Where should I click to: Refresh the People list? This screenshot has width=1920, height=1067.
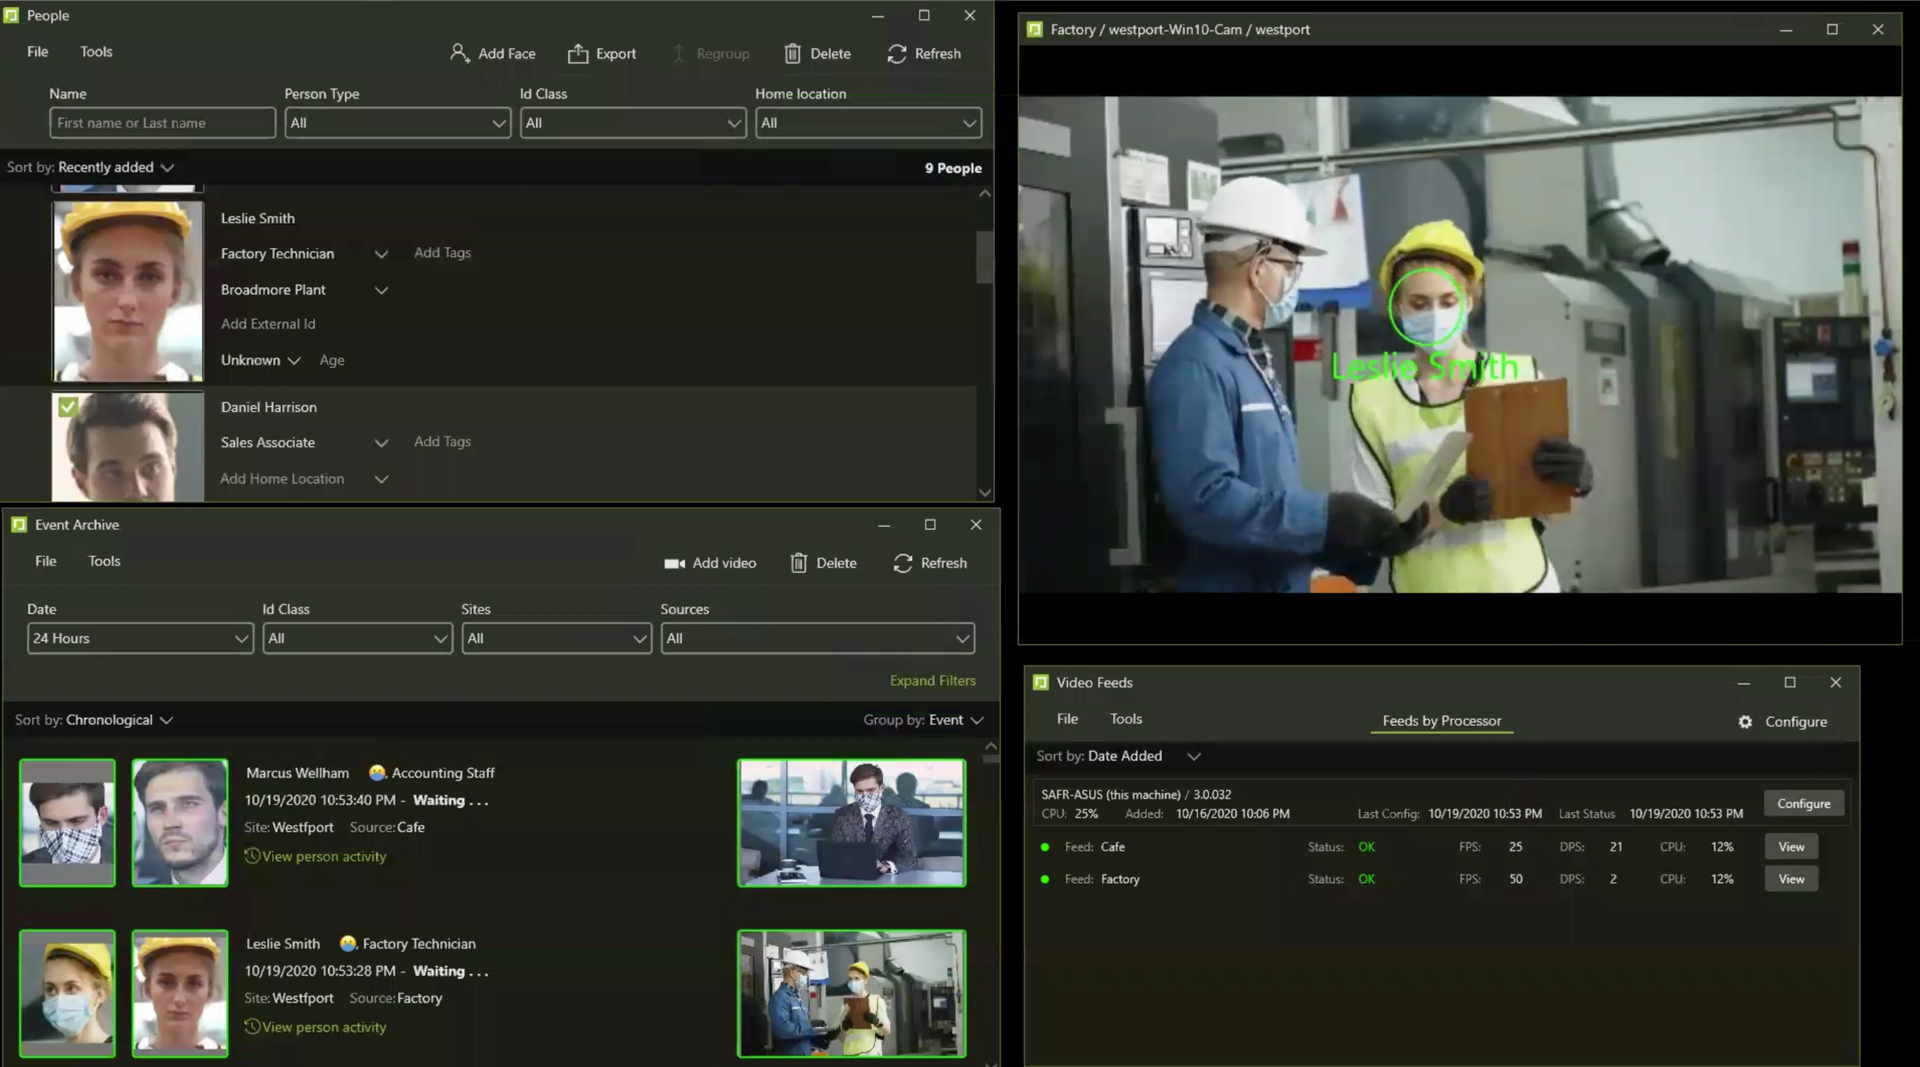click(923, 54)
